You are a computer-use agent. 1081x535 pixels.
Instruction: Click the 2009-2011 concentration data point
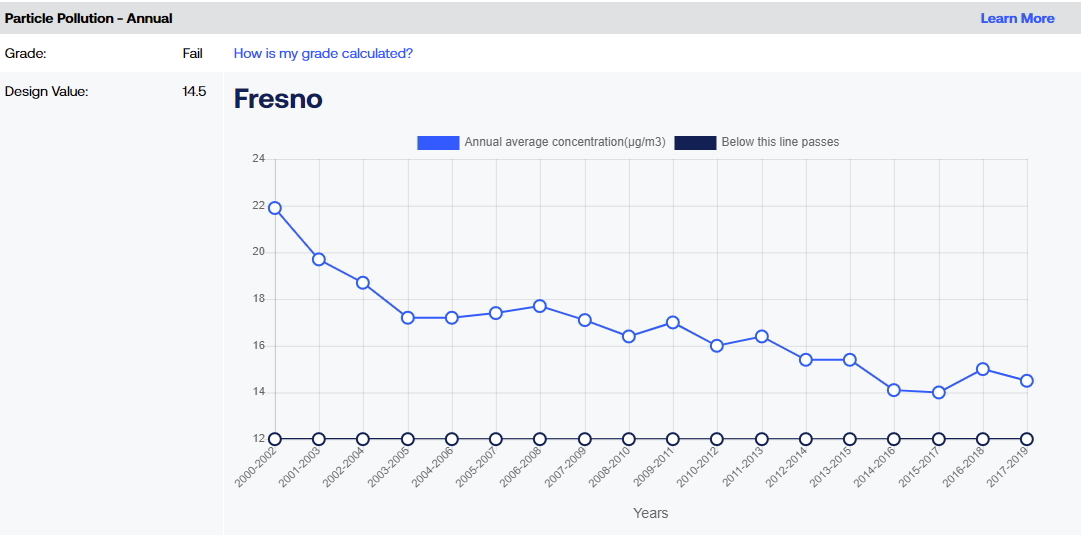click(673, 322)
